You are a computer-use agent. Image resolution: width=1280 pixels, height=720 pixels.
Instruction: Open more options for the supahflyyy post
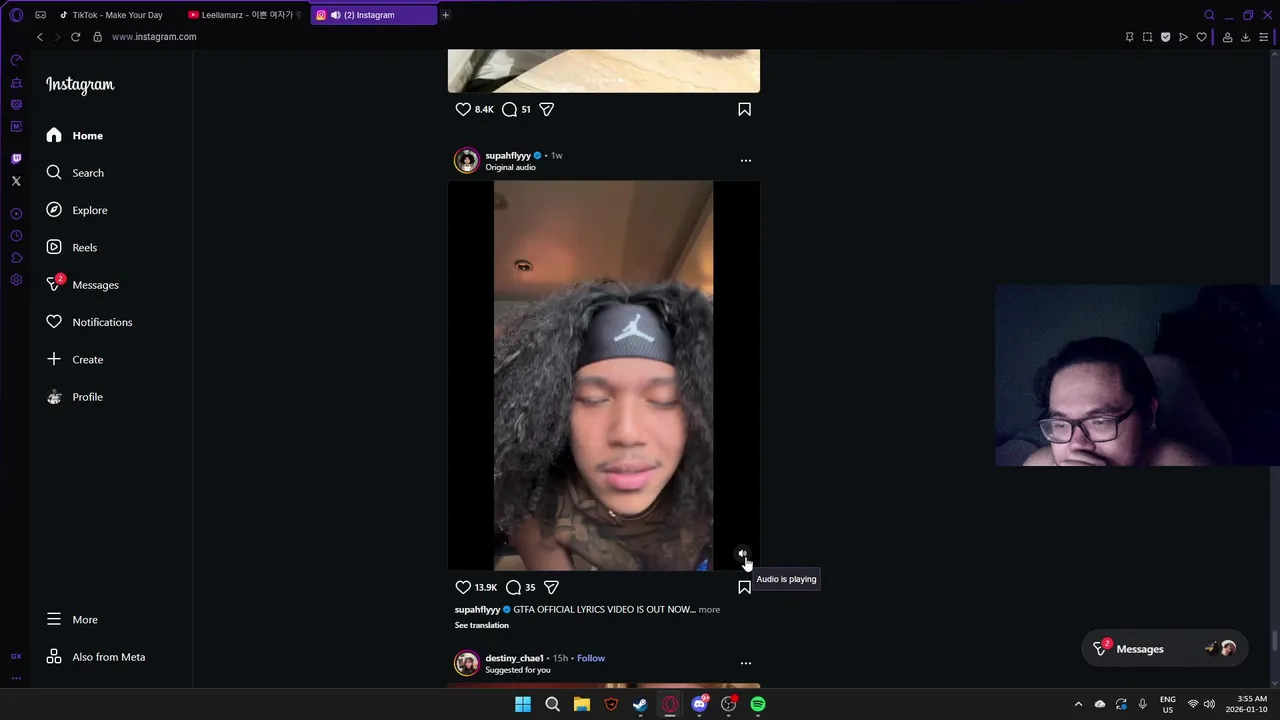click(x=745, y=160)
